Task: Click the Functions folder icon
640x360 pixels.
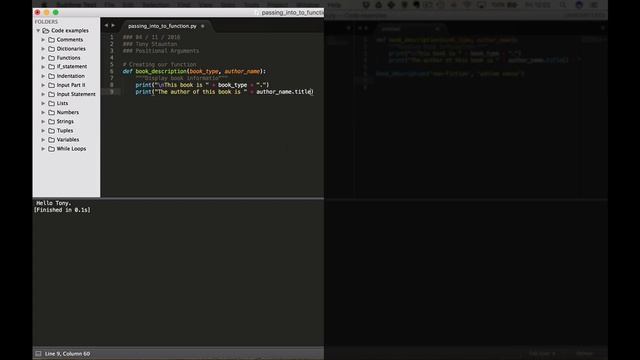Action: (51, 58)
